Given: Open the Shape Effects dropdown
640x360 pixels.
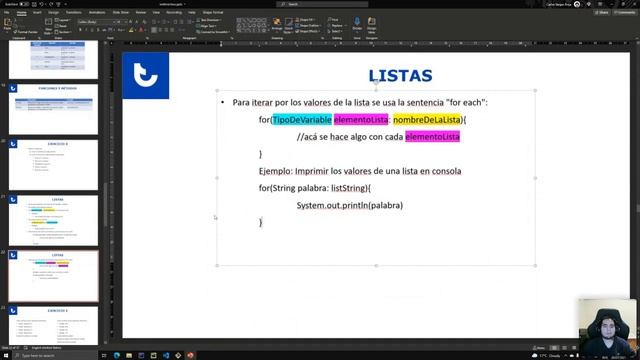Looking at the screenshot, I should (307, 31).
